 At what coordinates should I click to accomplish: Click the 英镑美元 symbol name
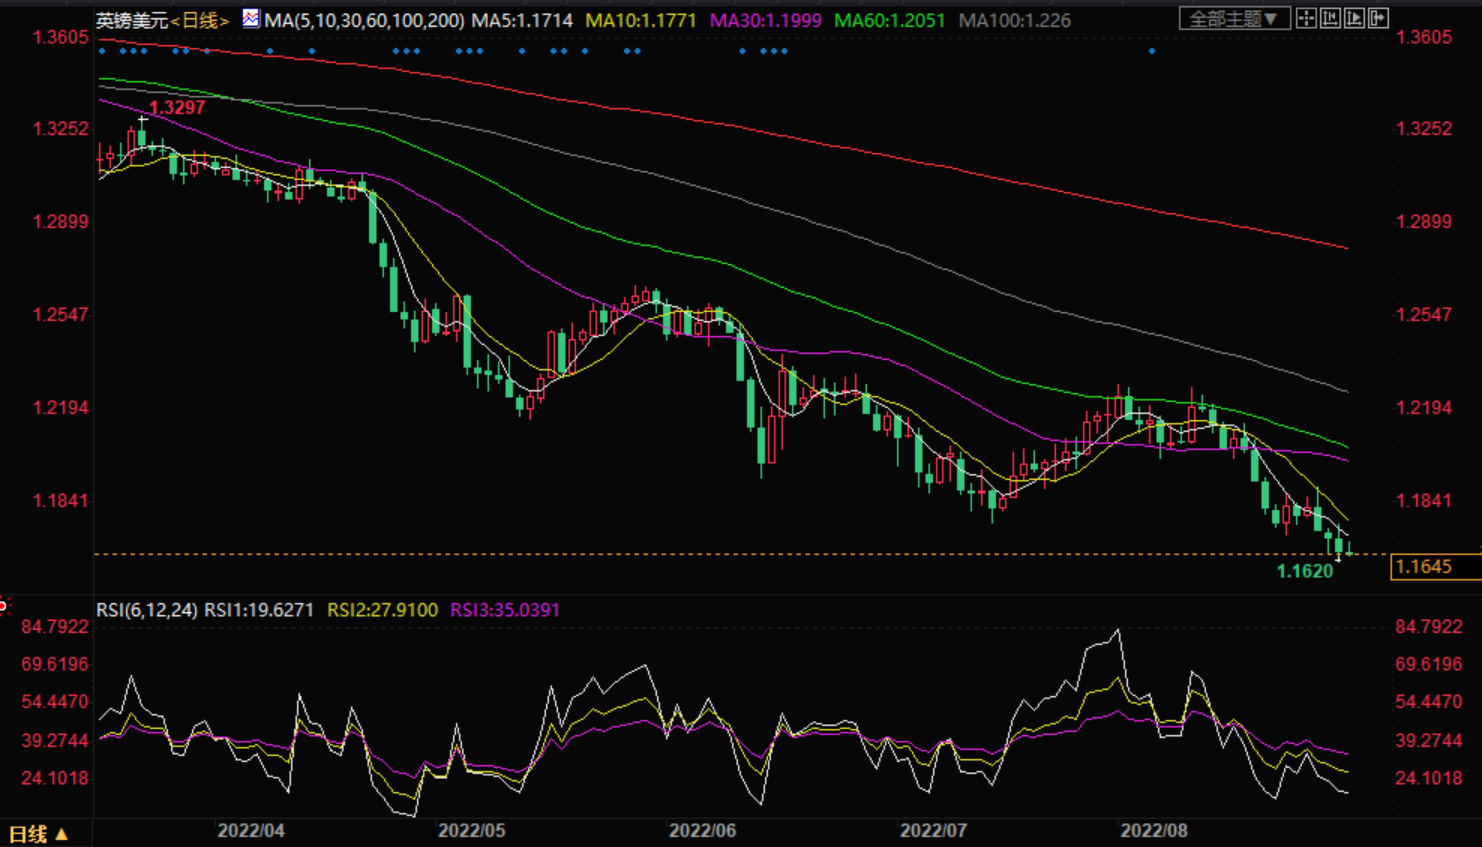(x=131, y=20)
